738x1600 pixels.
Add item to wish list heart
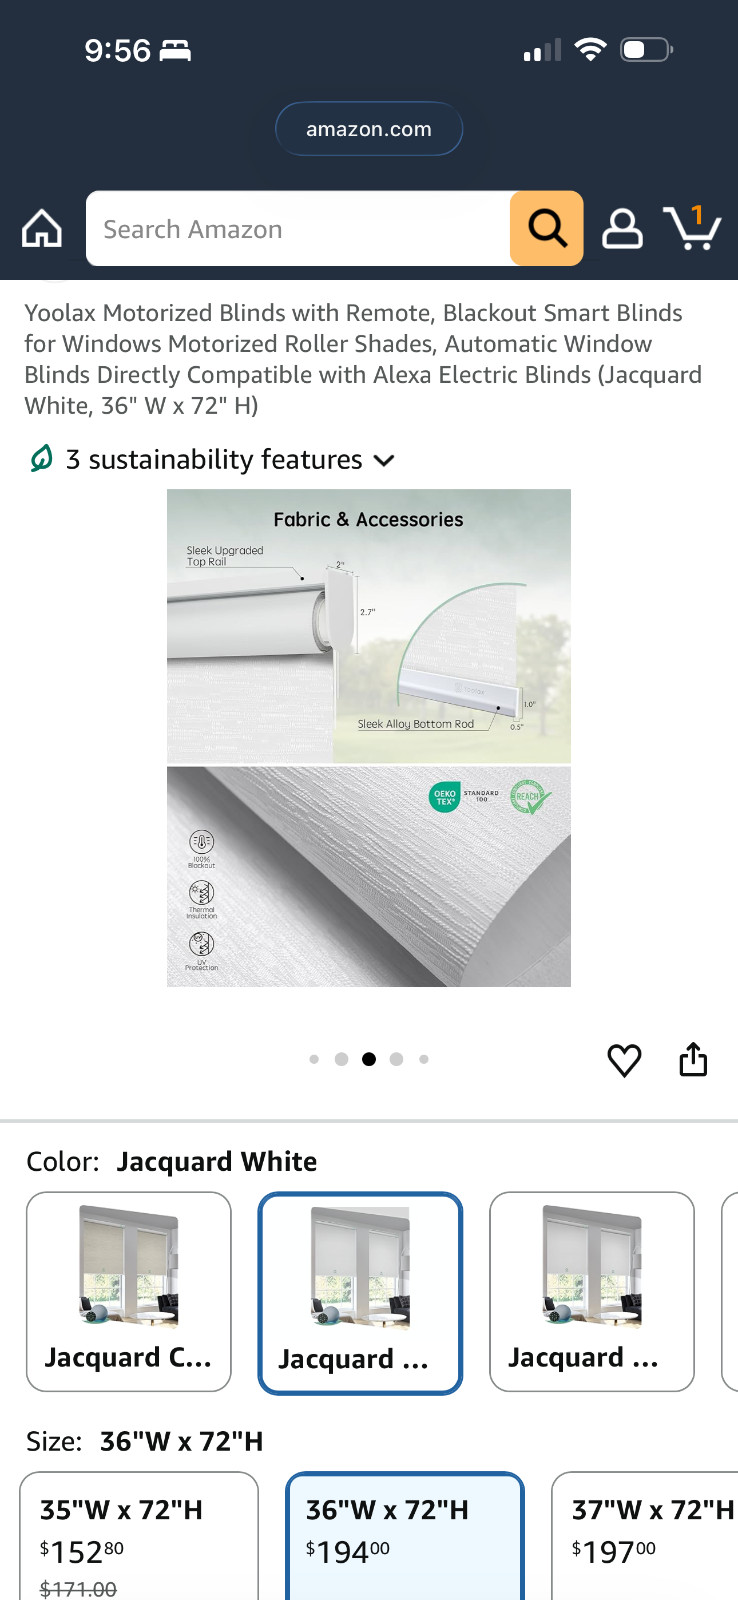tap(625, 1060)
